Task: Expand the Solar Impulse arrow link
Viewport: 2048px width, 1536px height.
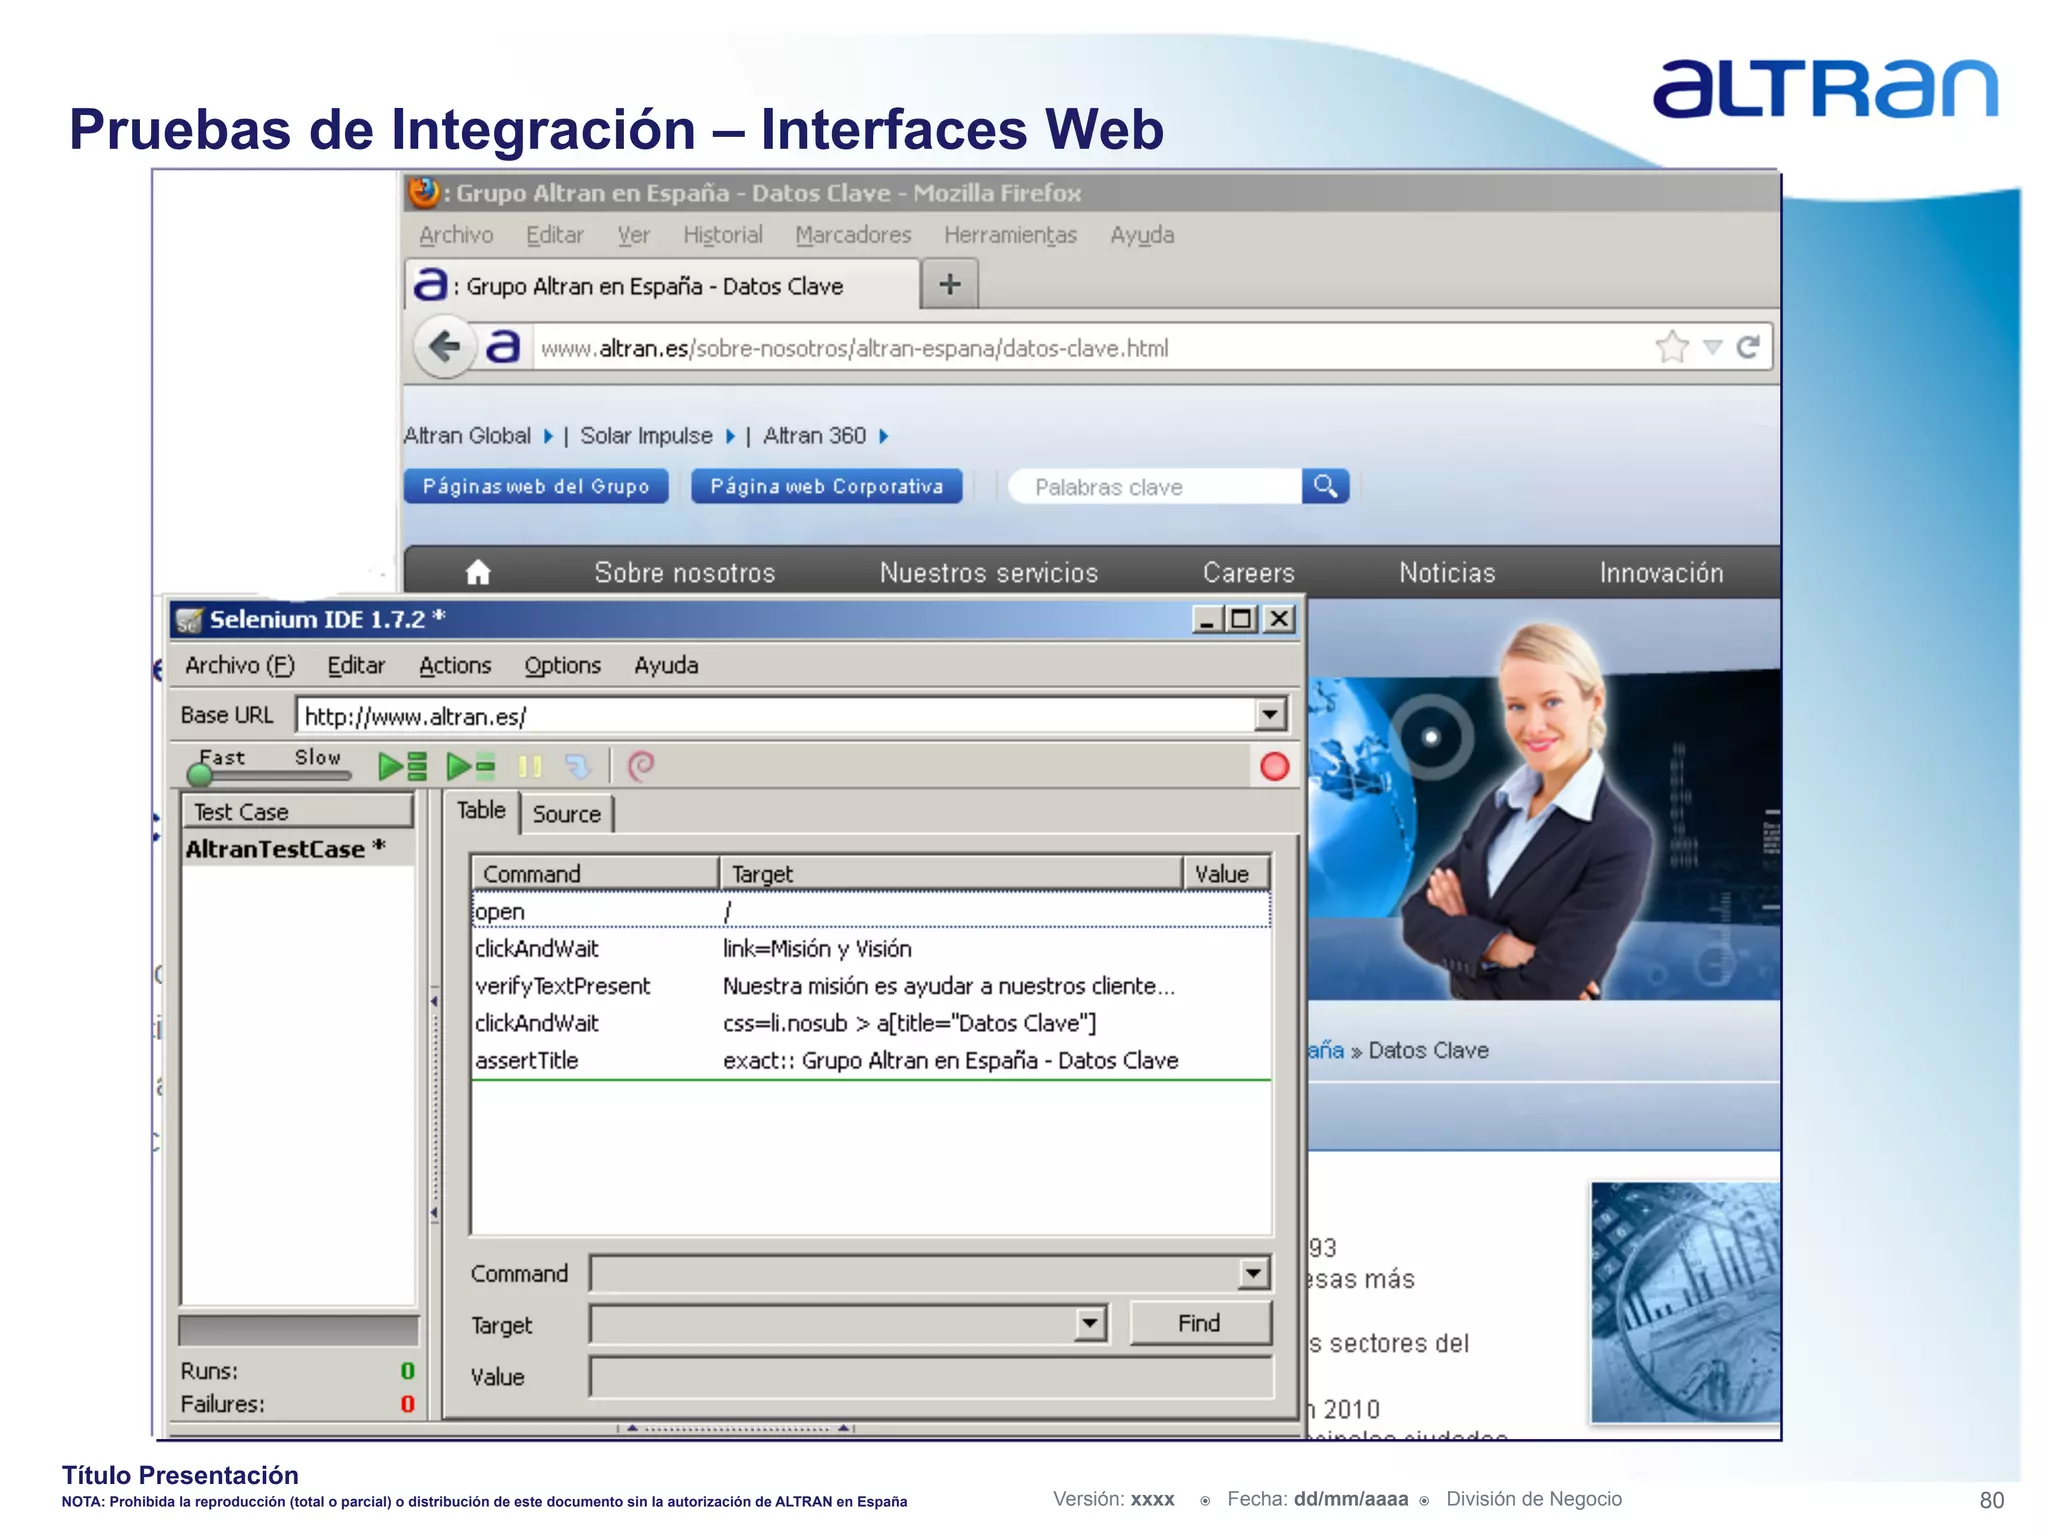Action: [730, 436]
